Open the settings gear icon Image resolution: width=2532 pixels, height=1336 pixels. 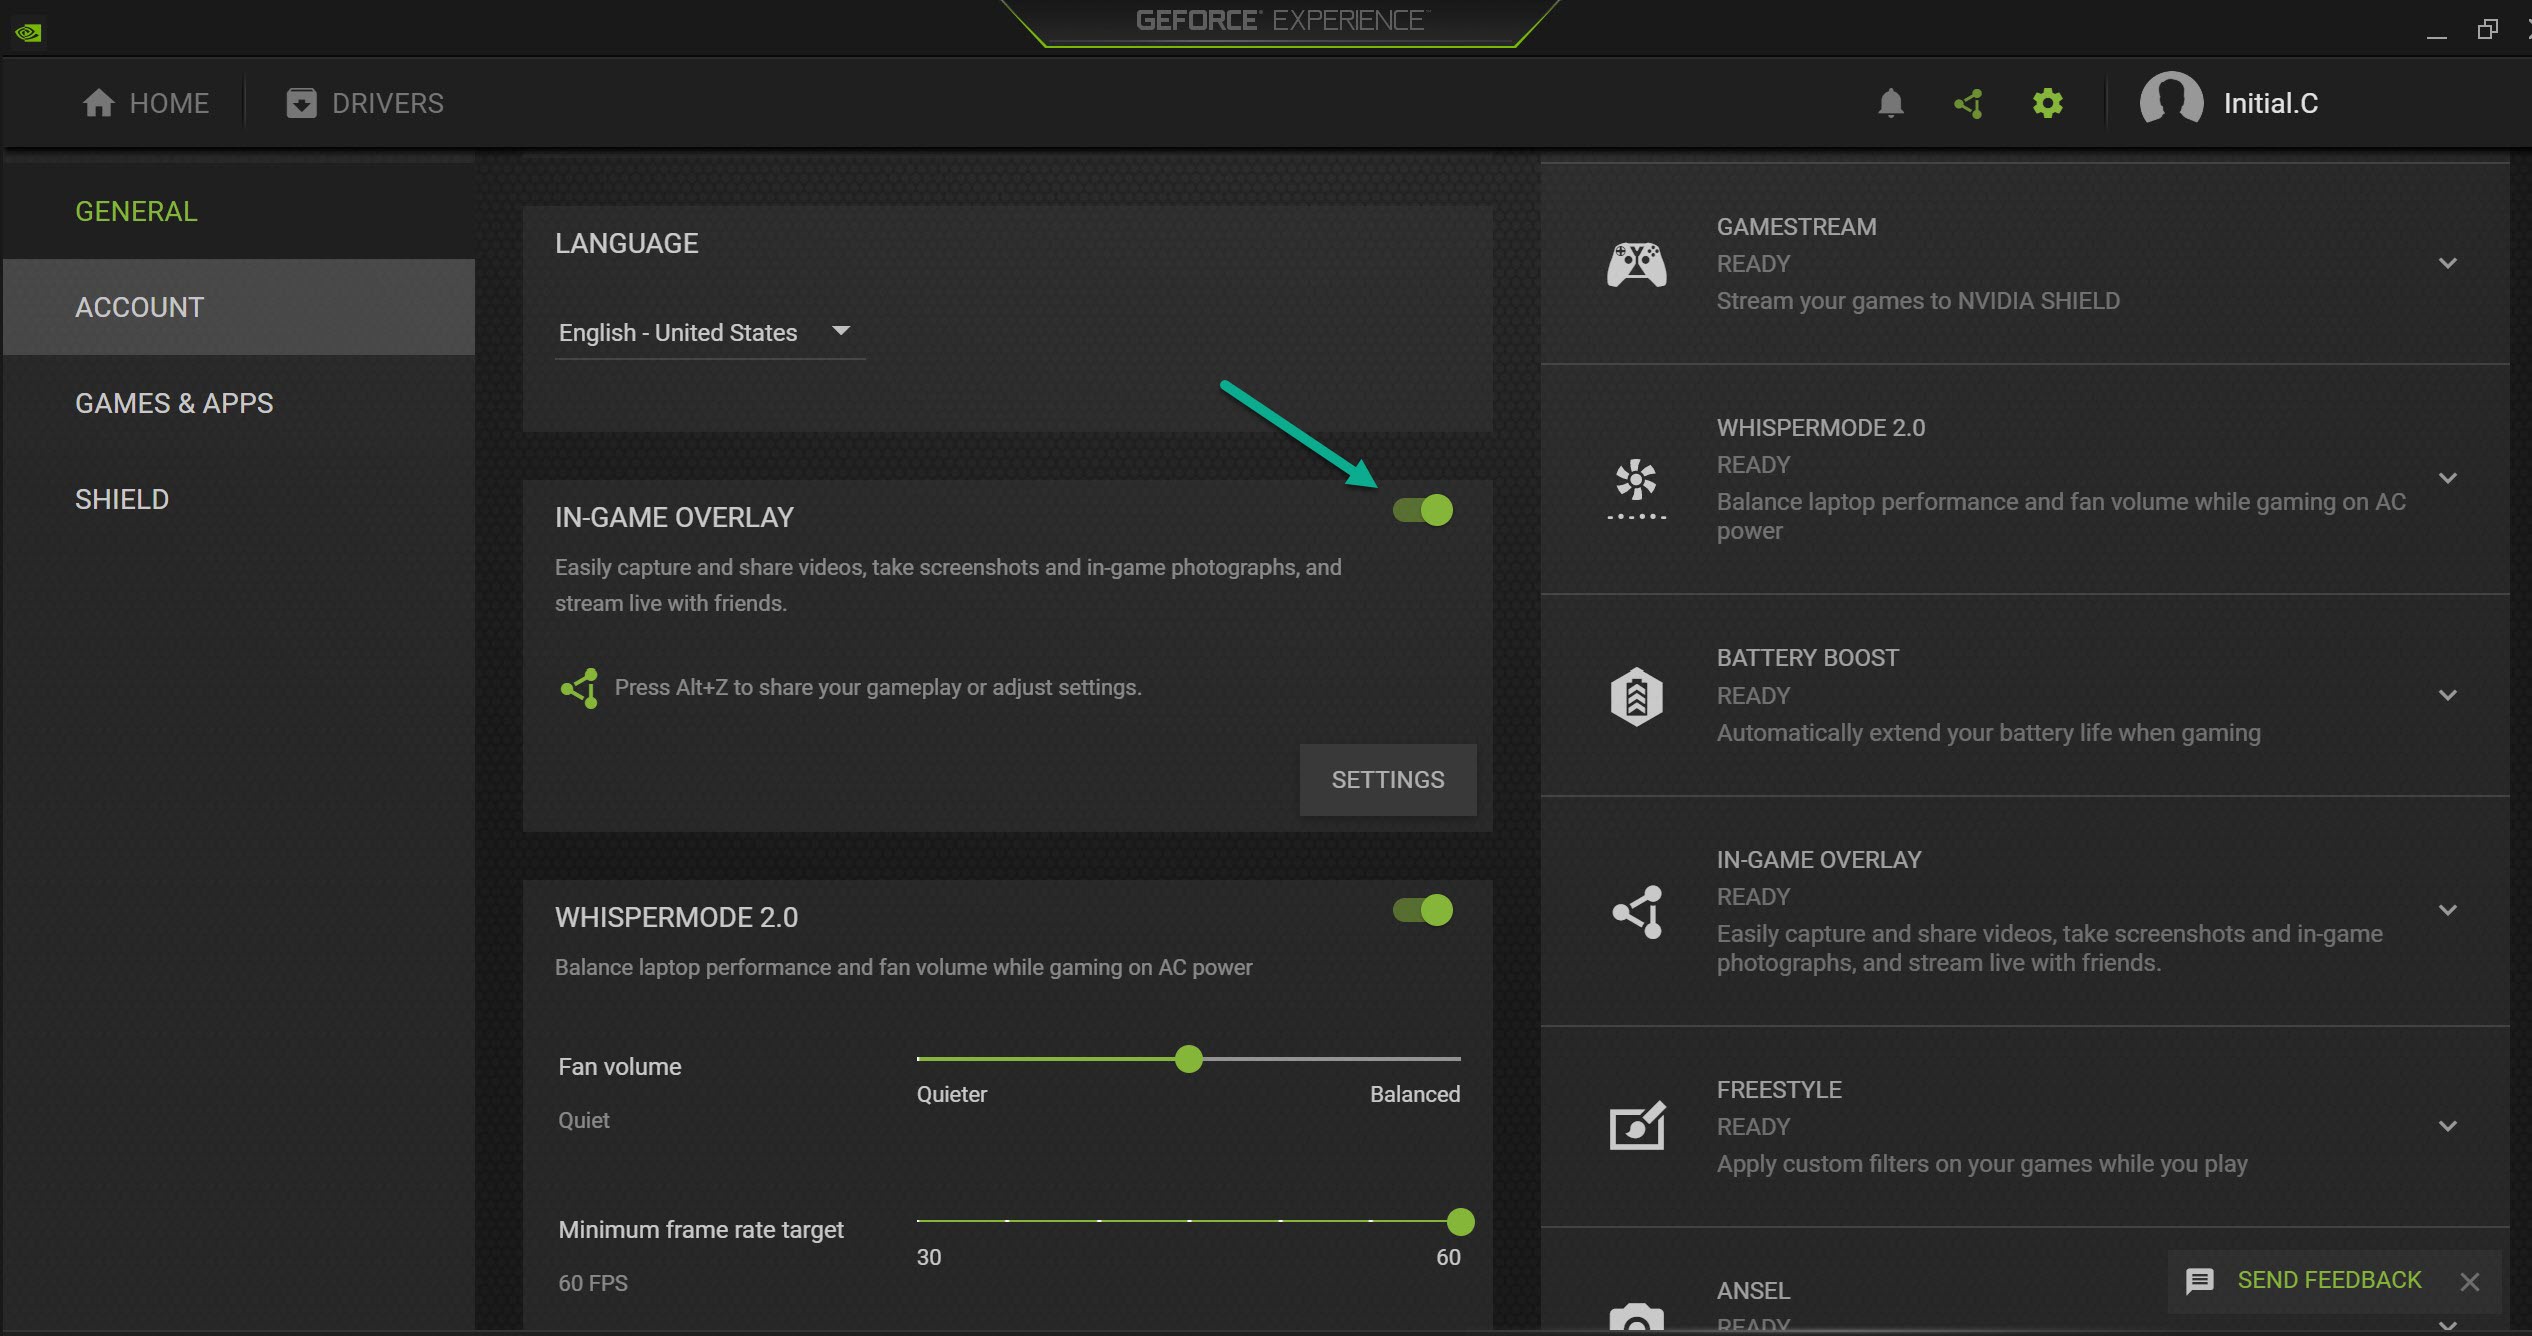(2047, 103)
